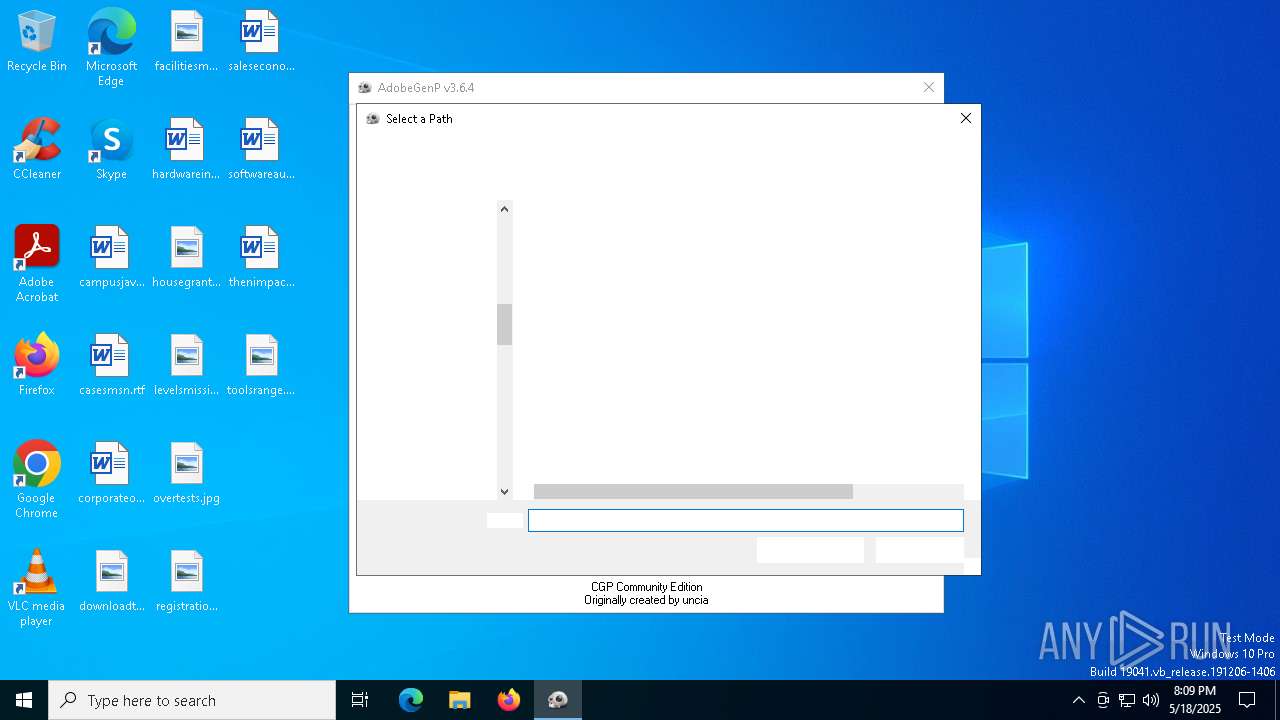1280x720 pixels.
Task: Select the corporateo... Word document icon
Action: (111, 474)
